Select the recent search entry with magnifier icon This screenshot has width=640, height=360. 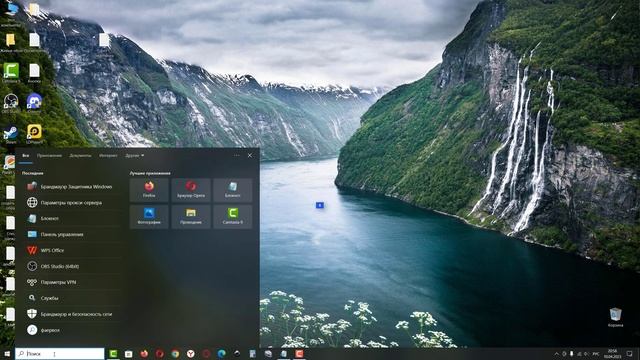(x=71, y=330)
